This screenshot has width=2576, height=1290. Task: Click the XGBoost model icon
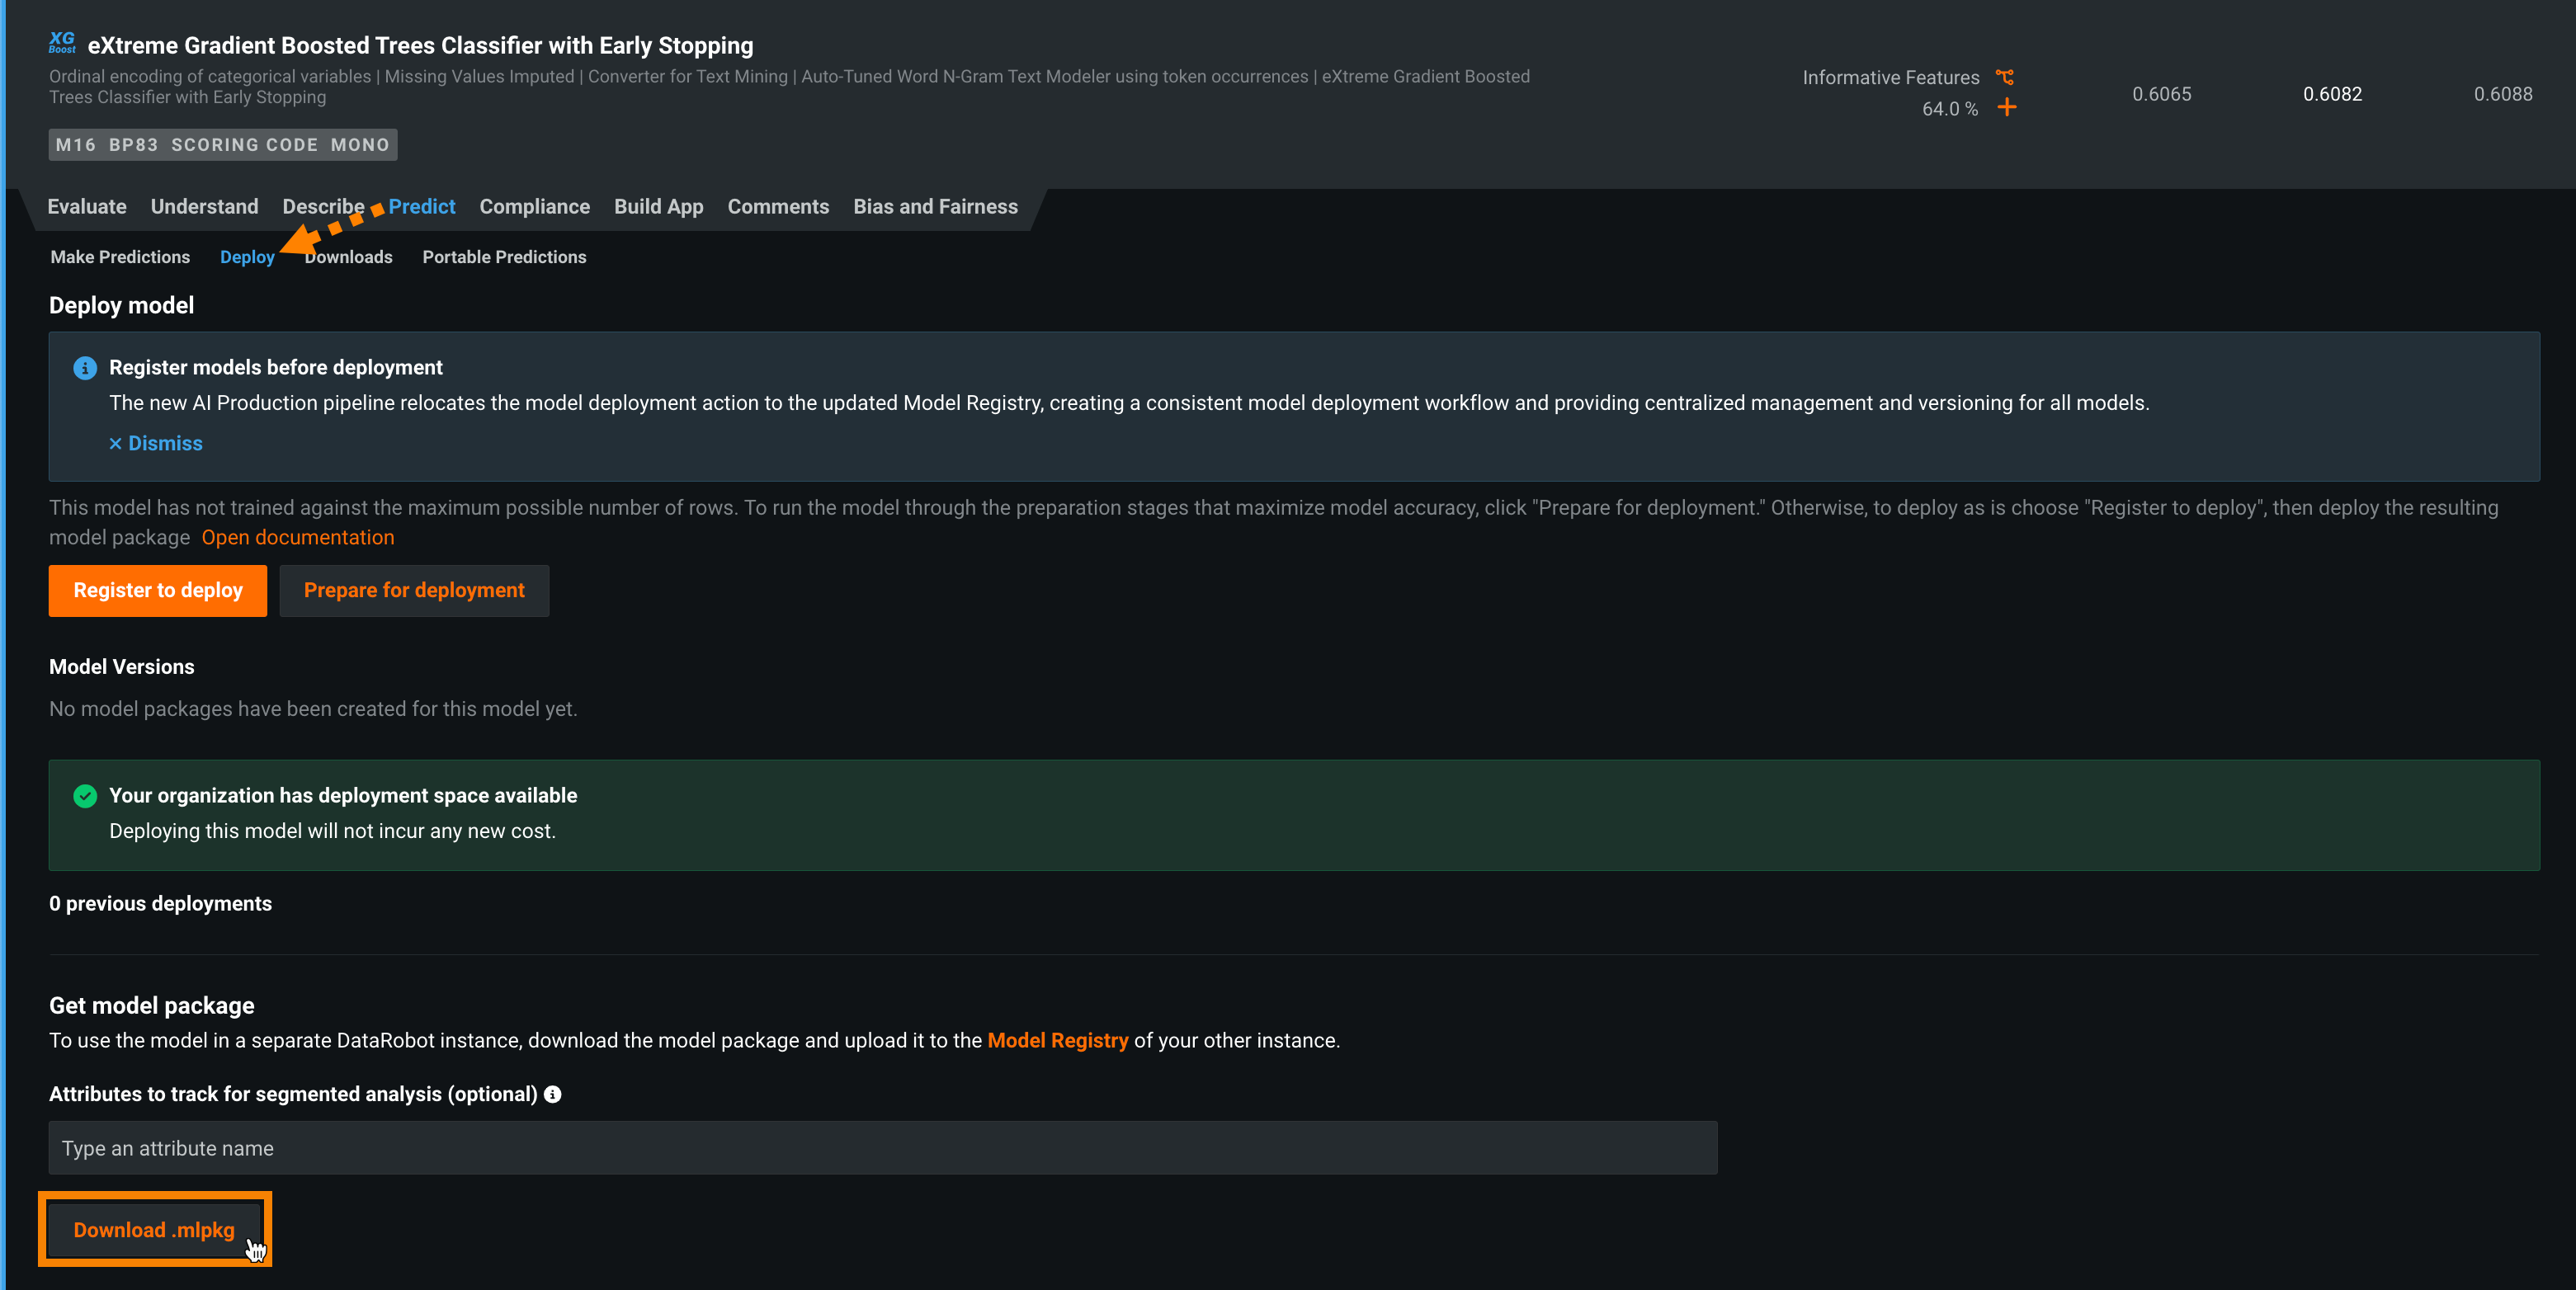(62, 42)
